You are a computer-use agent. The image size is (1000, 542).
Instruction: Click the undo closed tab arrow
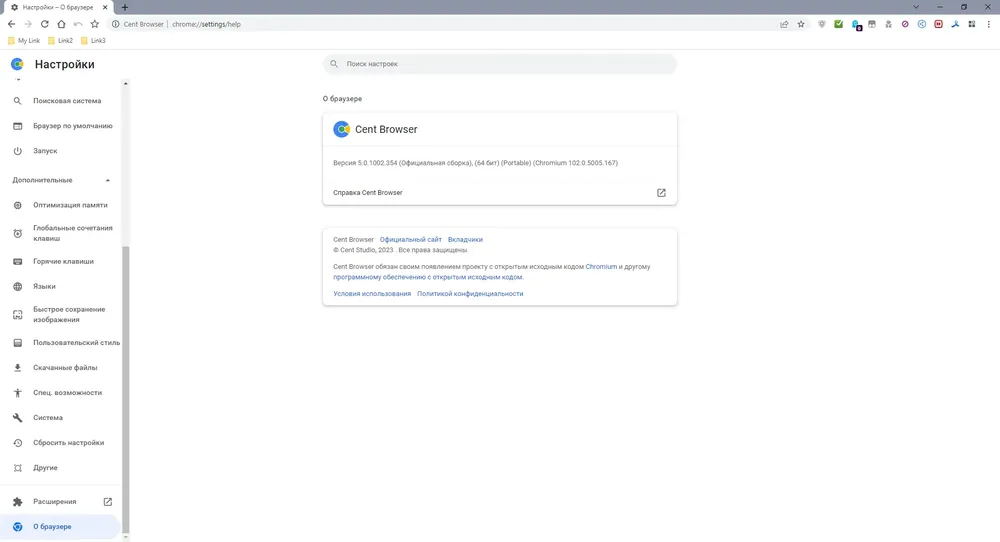(x=78, y=24)
